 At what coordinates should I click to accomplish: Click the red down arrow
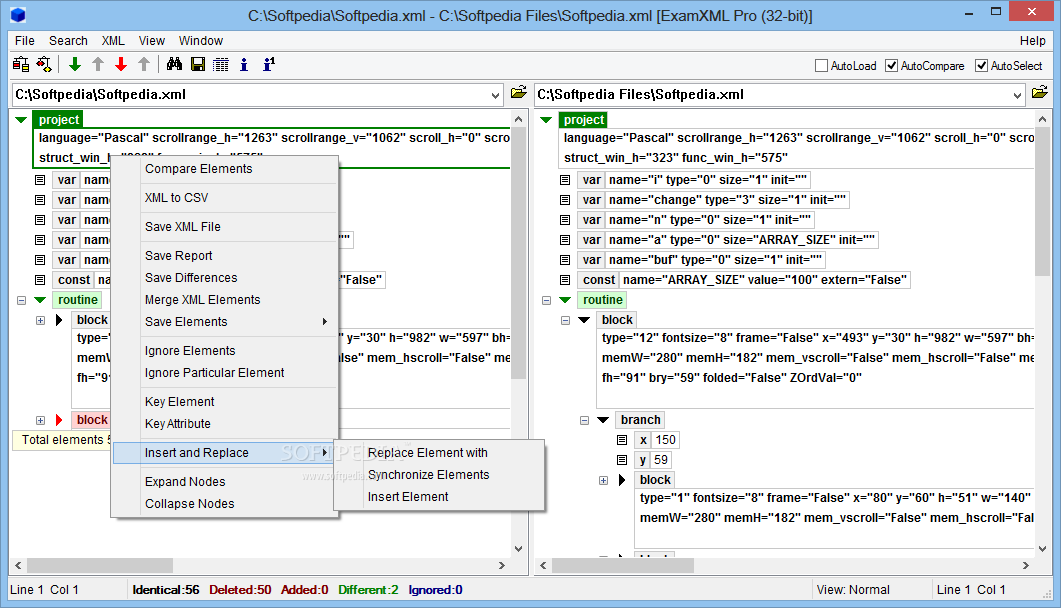click(121, 64)
